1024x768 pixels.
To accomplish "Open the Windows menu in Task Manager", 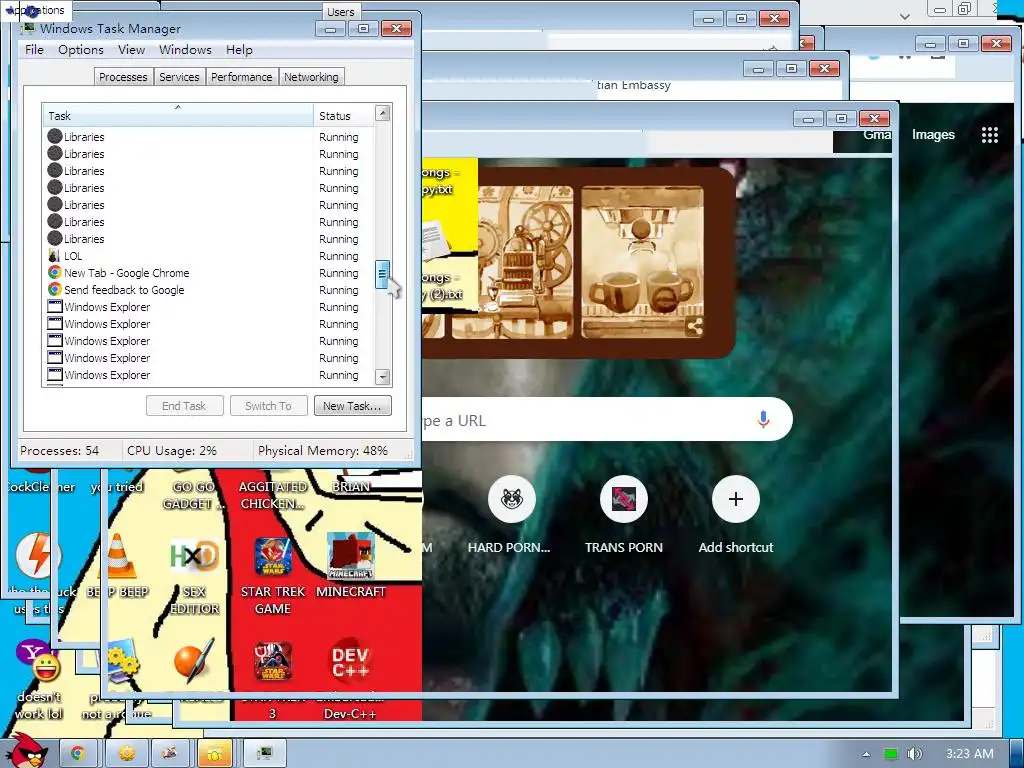I will tap(185, 50).
